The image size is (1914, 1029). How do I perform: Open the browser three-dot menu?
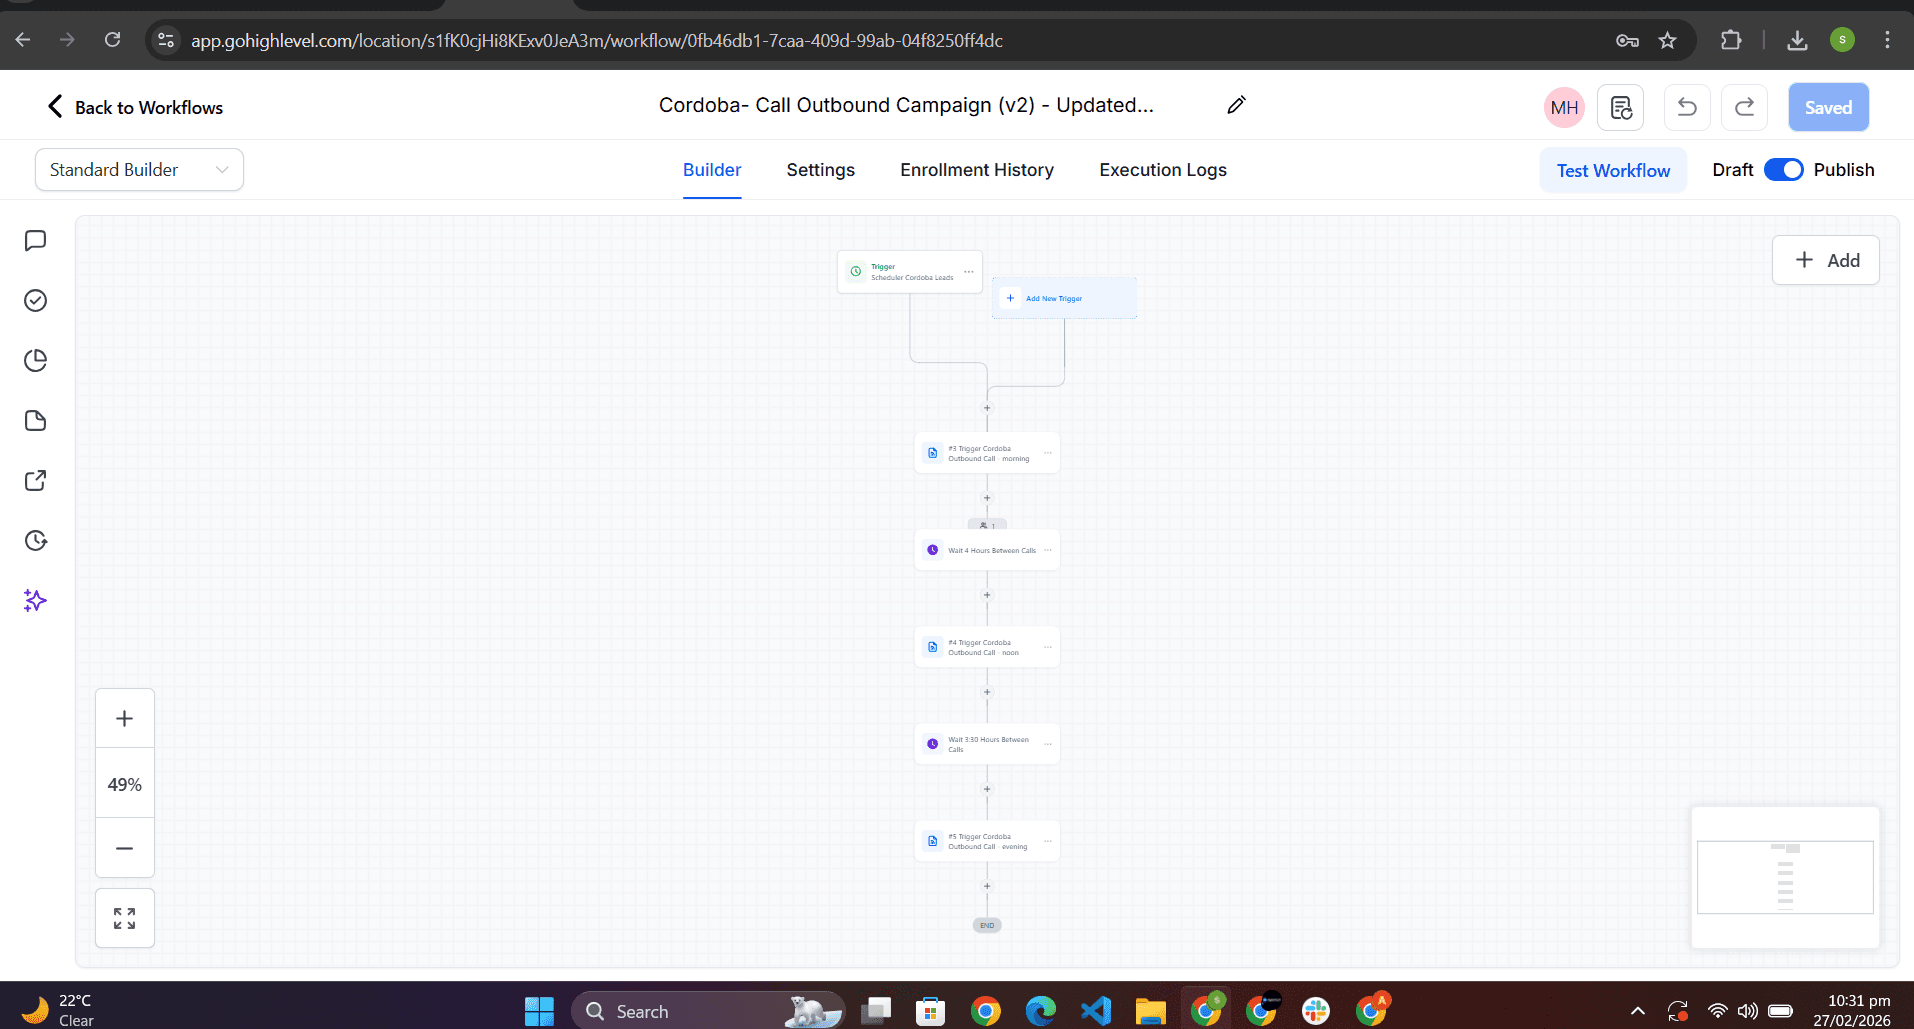pyautogui.click(x=1887, y=40)
